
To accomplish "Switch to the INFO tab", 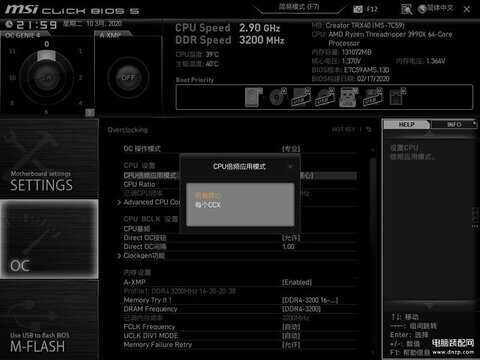I will [454, 124].
